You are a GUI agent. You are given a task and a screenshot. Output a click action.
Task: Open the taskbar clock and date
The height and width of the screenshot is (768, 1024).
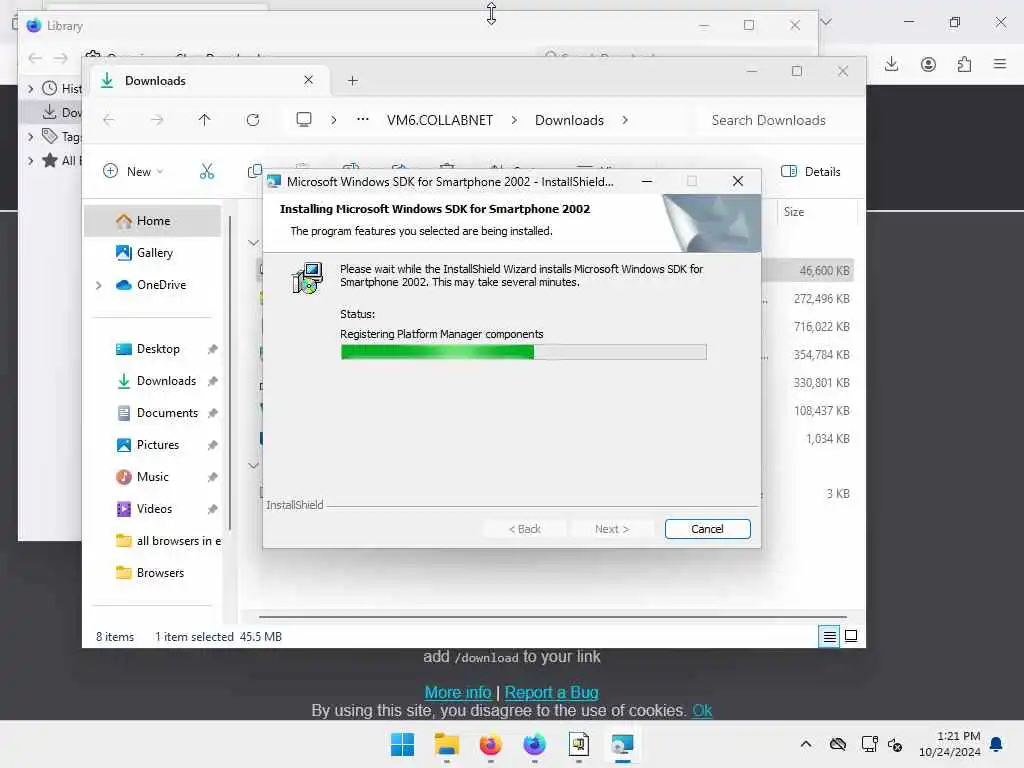pos(950,744)
